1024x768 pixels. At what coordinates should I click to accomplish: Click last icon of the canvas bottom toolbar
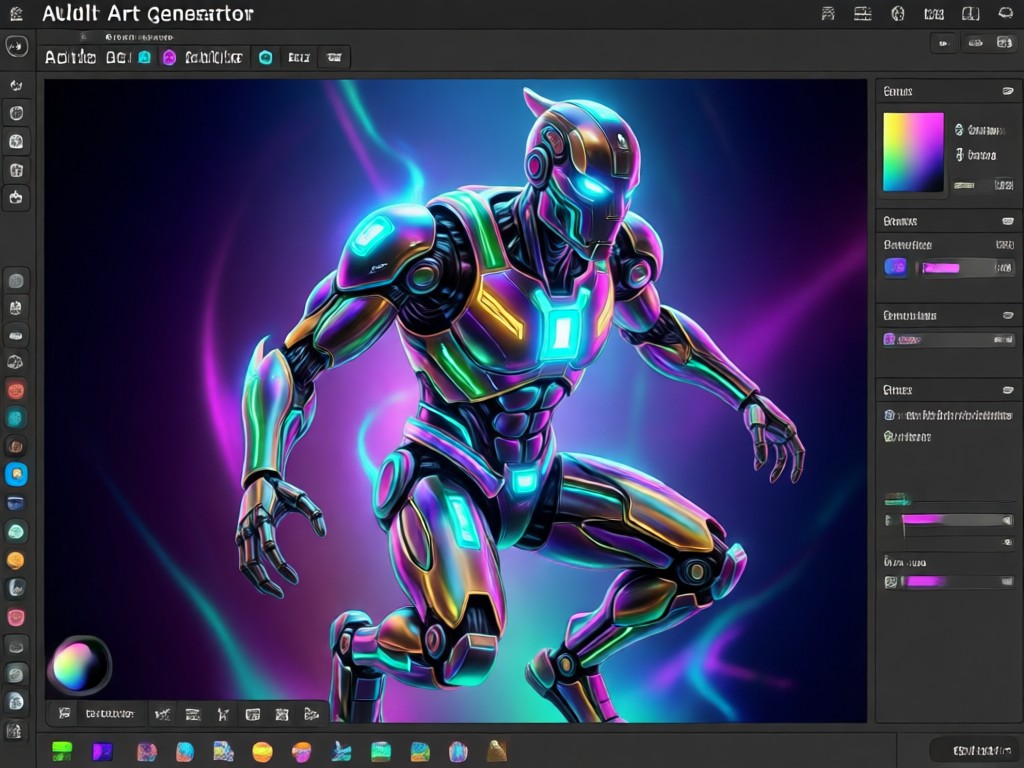[312, 714]
